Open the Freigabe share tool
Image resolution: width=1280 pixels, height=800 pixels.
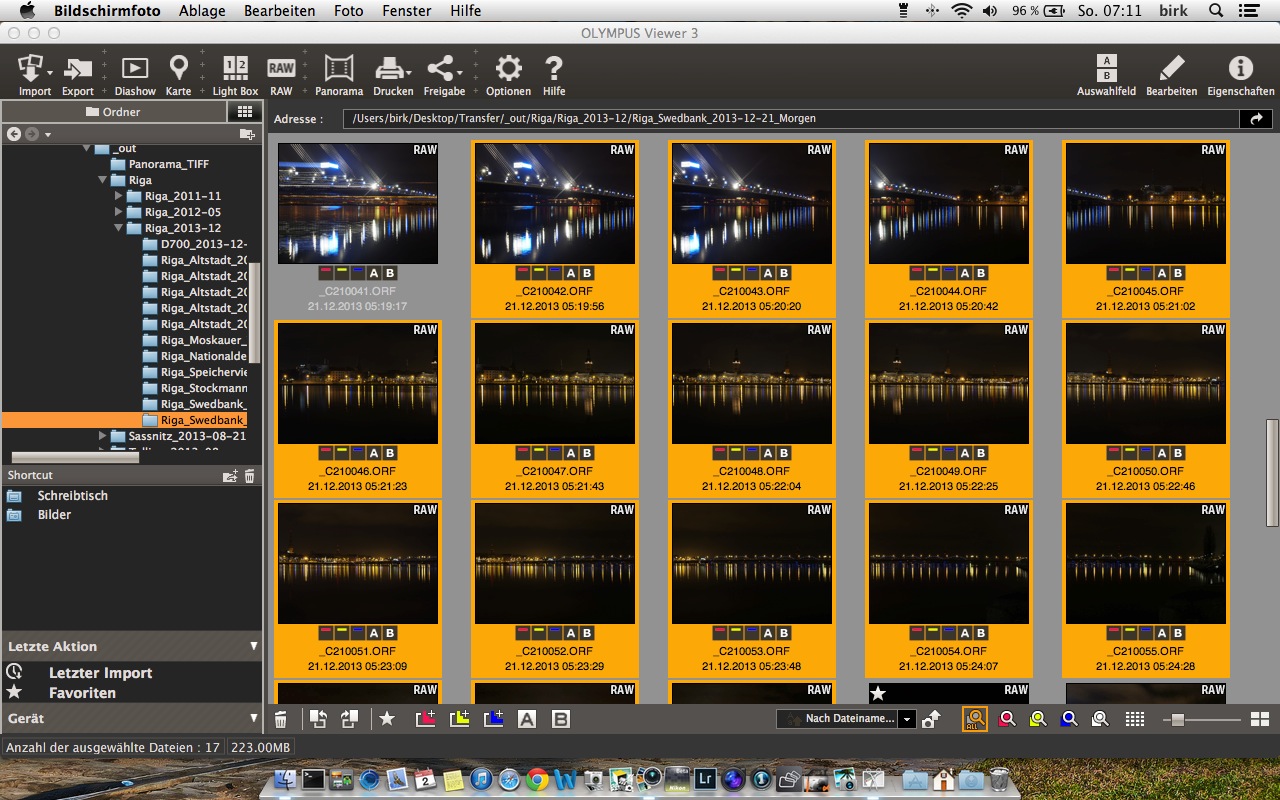[444, 75]
